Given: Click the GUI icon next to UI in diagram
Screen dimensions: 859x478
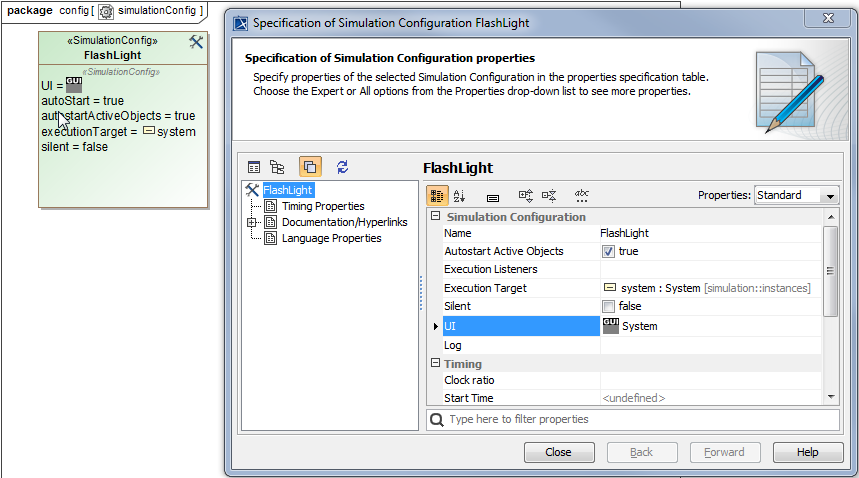Looking at the screenshot, I should (x=74, y=84).
